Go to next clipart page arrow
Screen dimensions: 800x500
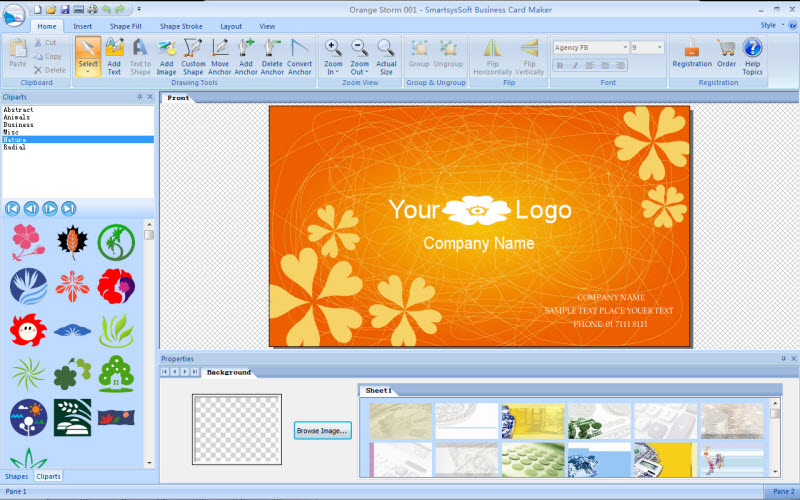[x=50, y=208]
